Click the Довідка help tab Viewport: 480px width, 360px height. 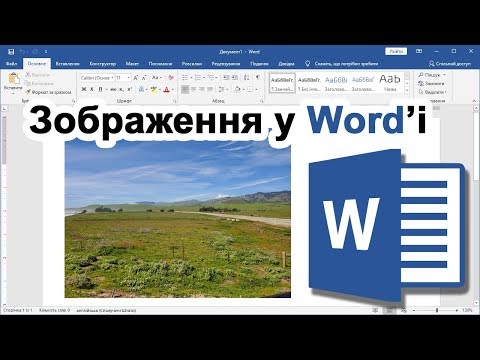point(286,64)
